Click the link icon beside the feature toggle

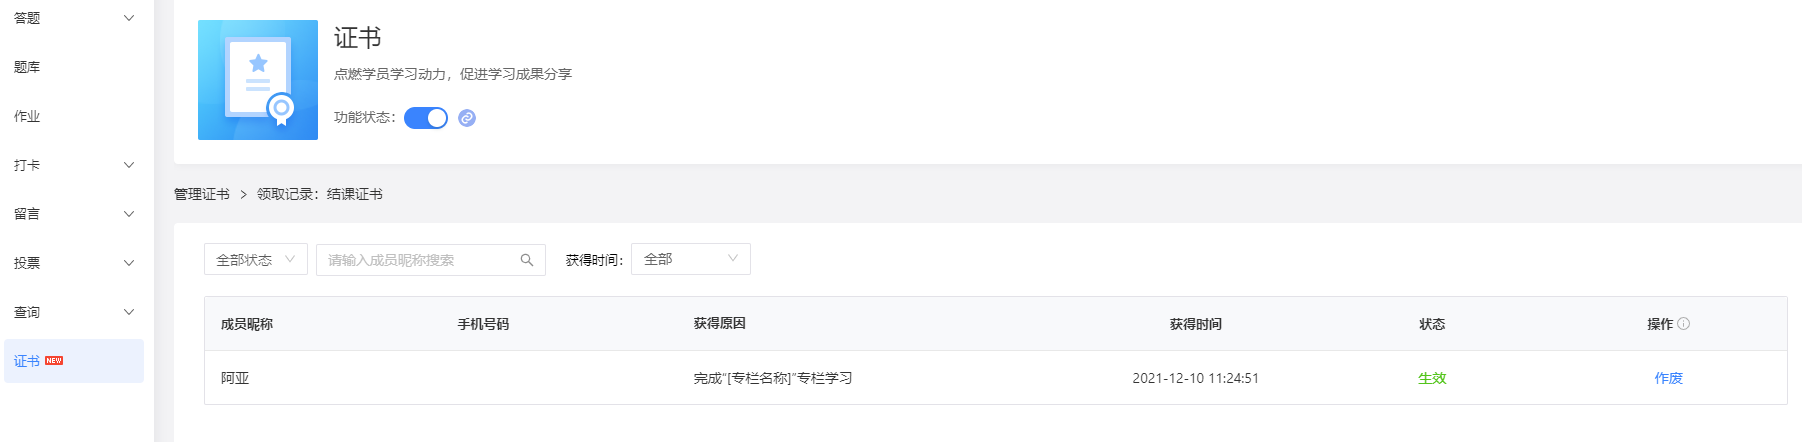[x=467, y=118]
